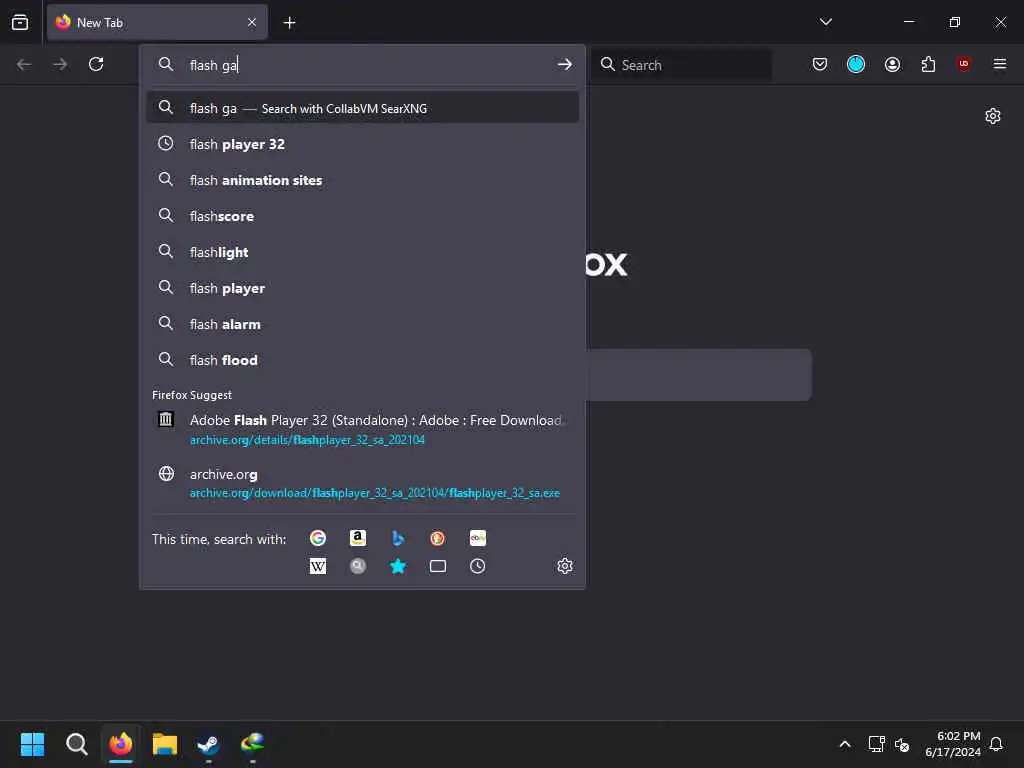This screenshot has width=1024, height=768.
Task: Open new tab page personalize gear
Action: coord(993,116)
